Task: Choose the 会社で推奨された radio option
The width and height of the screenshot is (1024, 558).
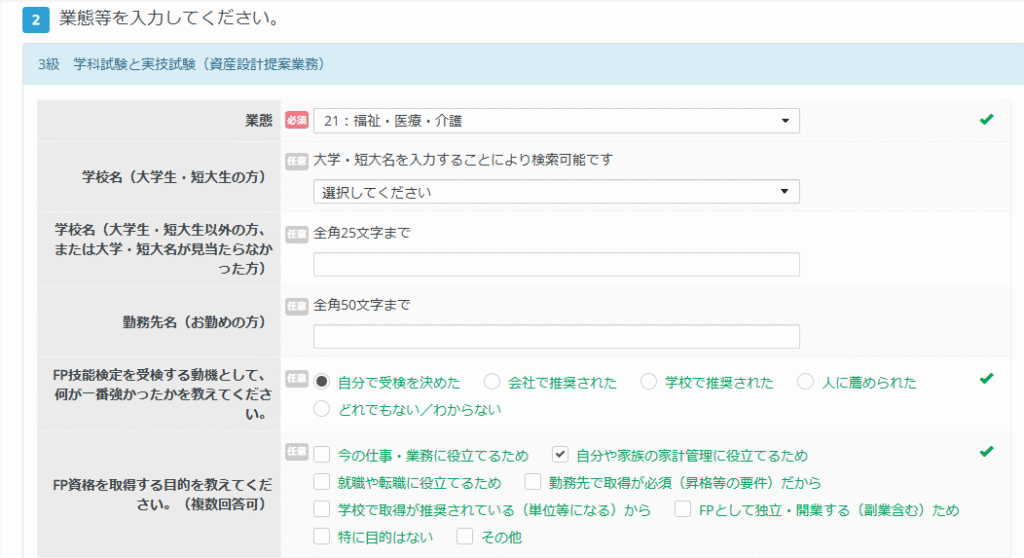Action: tap(492, 381)
